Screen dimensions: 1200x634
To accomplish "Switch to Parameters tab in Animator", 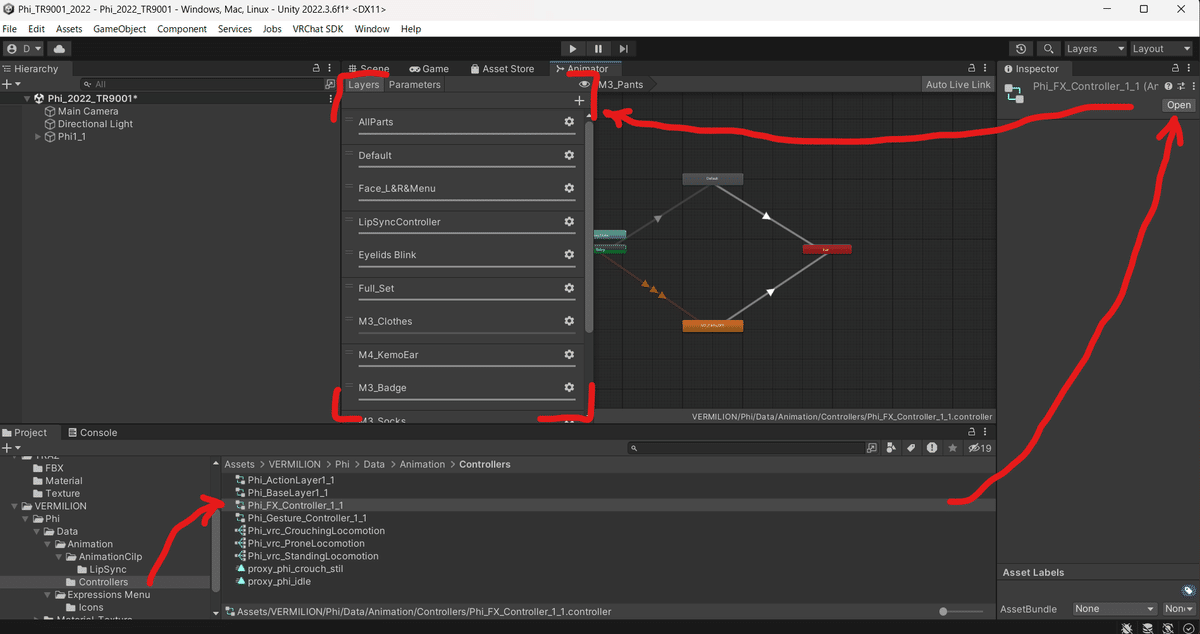I will [414, 85].
